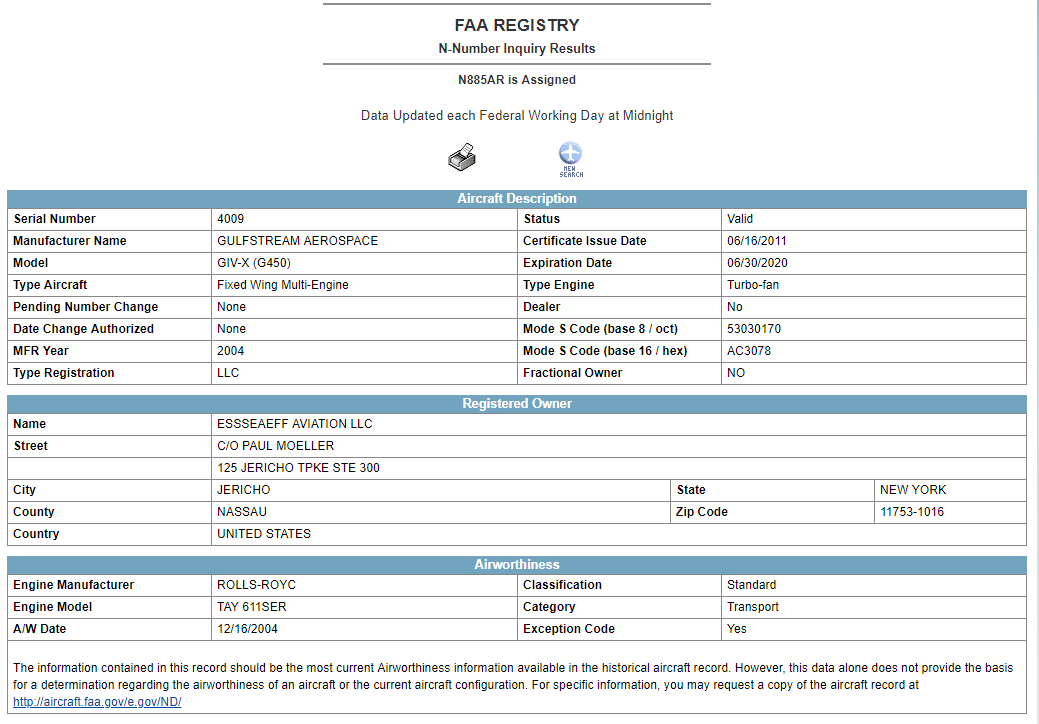
Task: Select address 125 JERICHO TPKE STE 300
Action: click(x=298, y=468)
